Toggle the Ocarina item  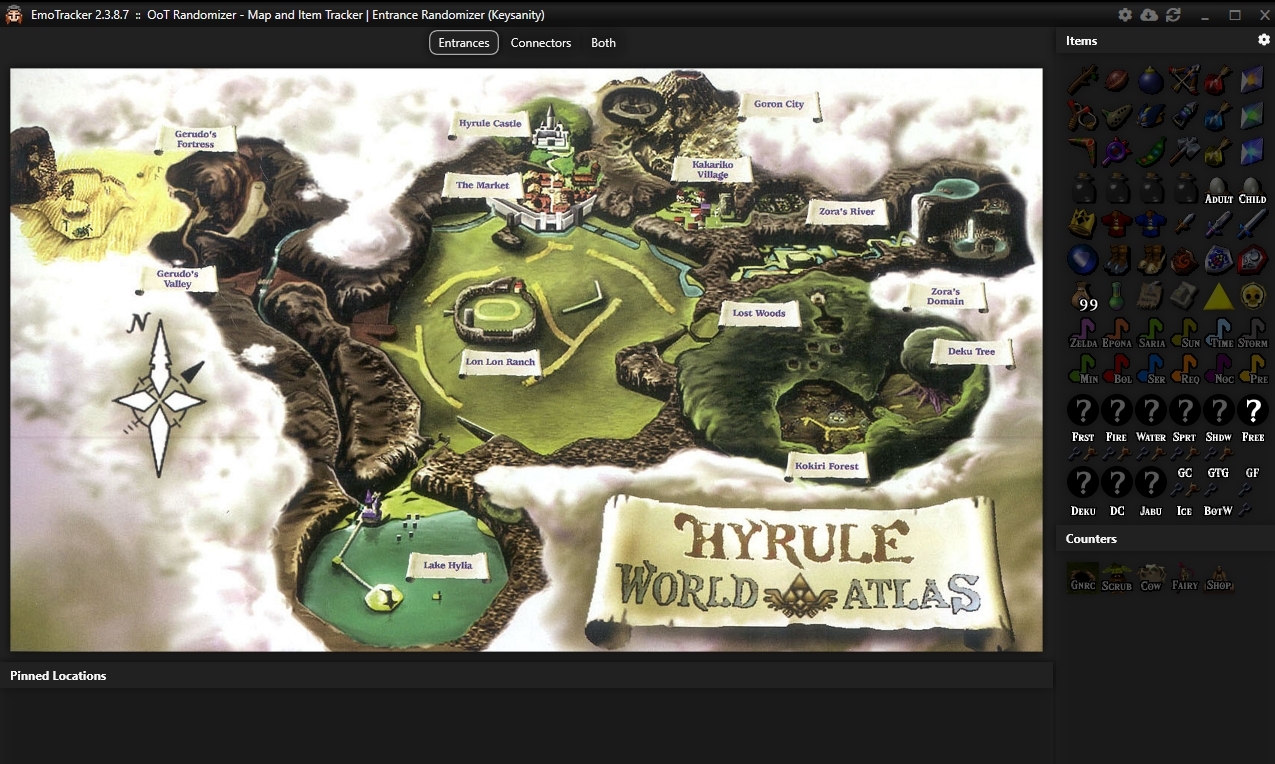point(1117,116)
